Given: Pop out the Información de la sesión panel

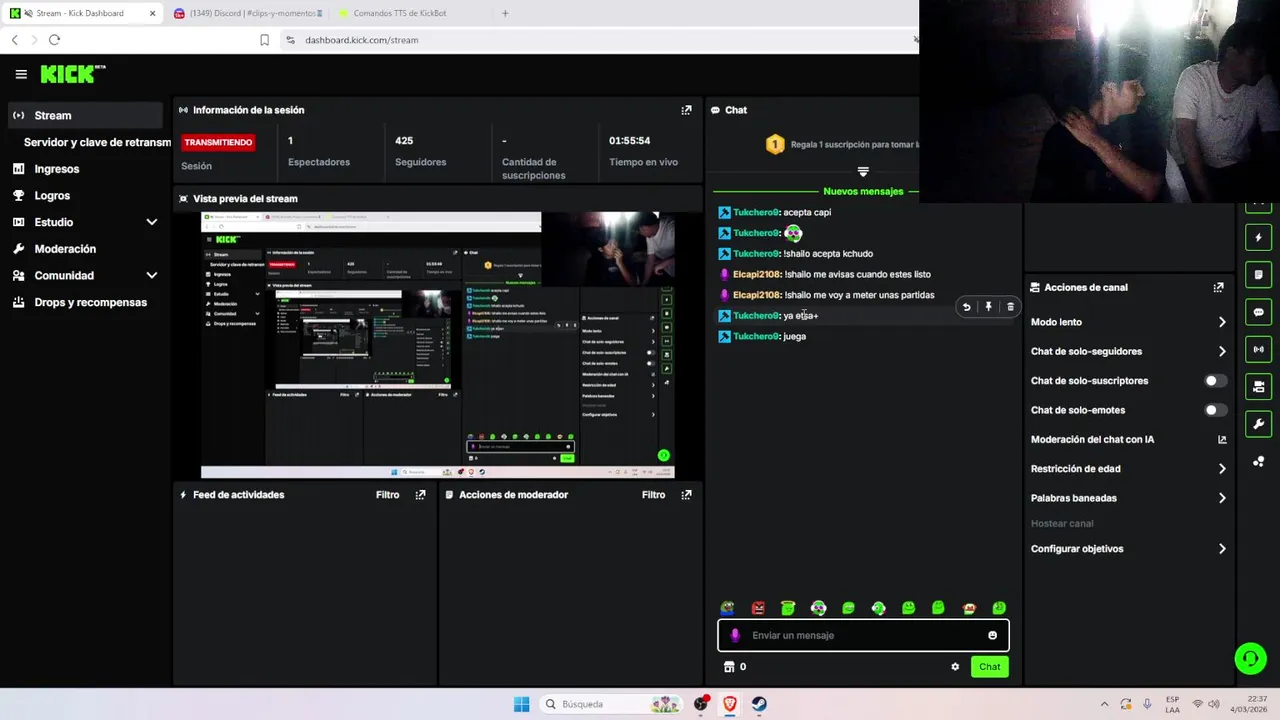Looking at the screenshot, I should [x=686, y=110].
